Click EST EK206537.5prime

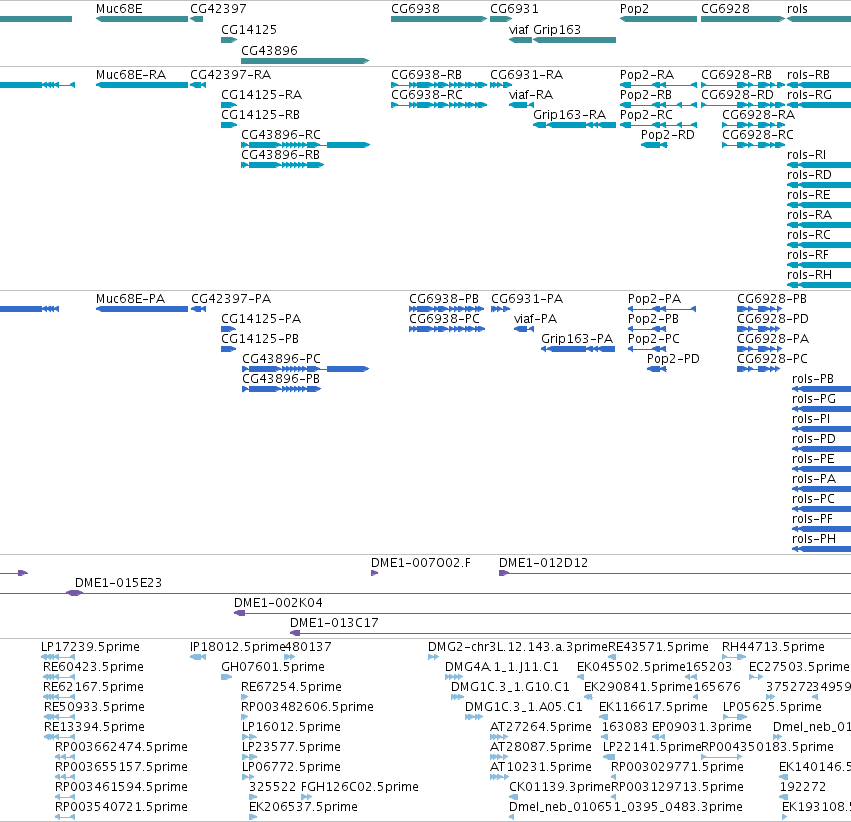coord(303,807)
